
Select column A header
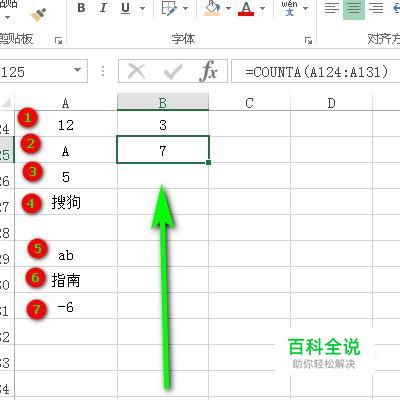pos(66,103)
